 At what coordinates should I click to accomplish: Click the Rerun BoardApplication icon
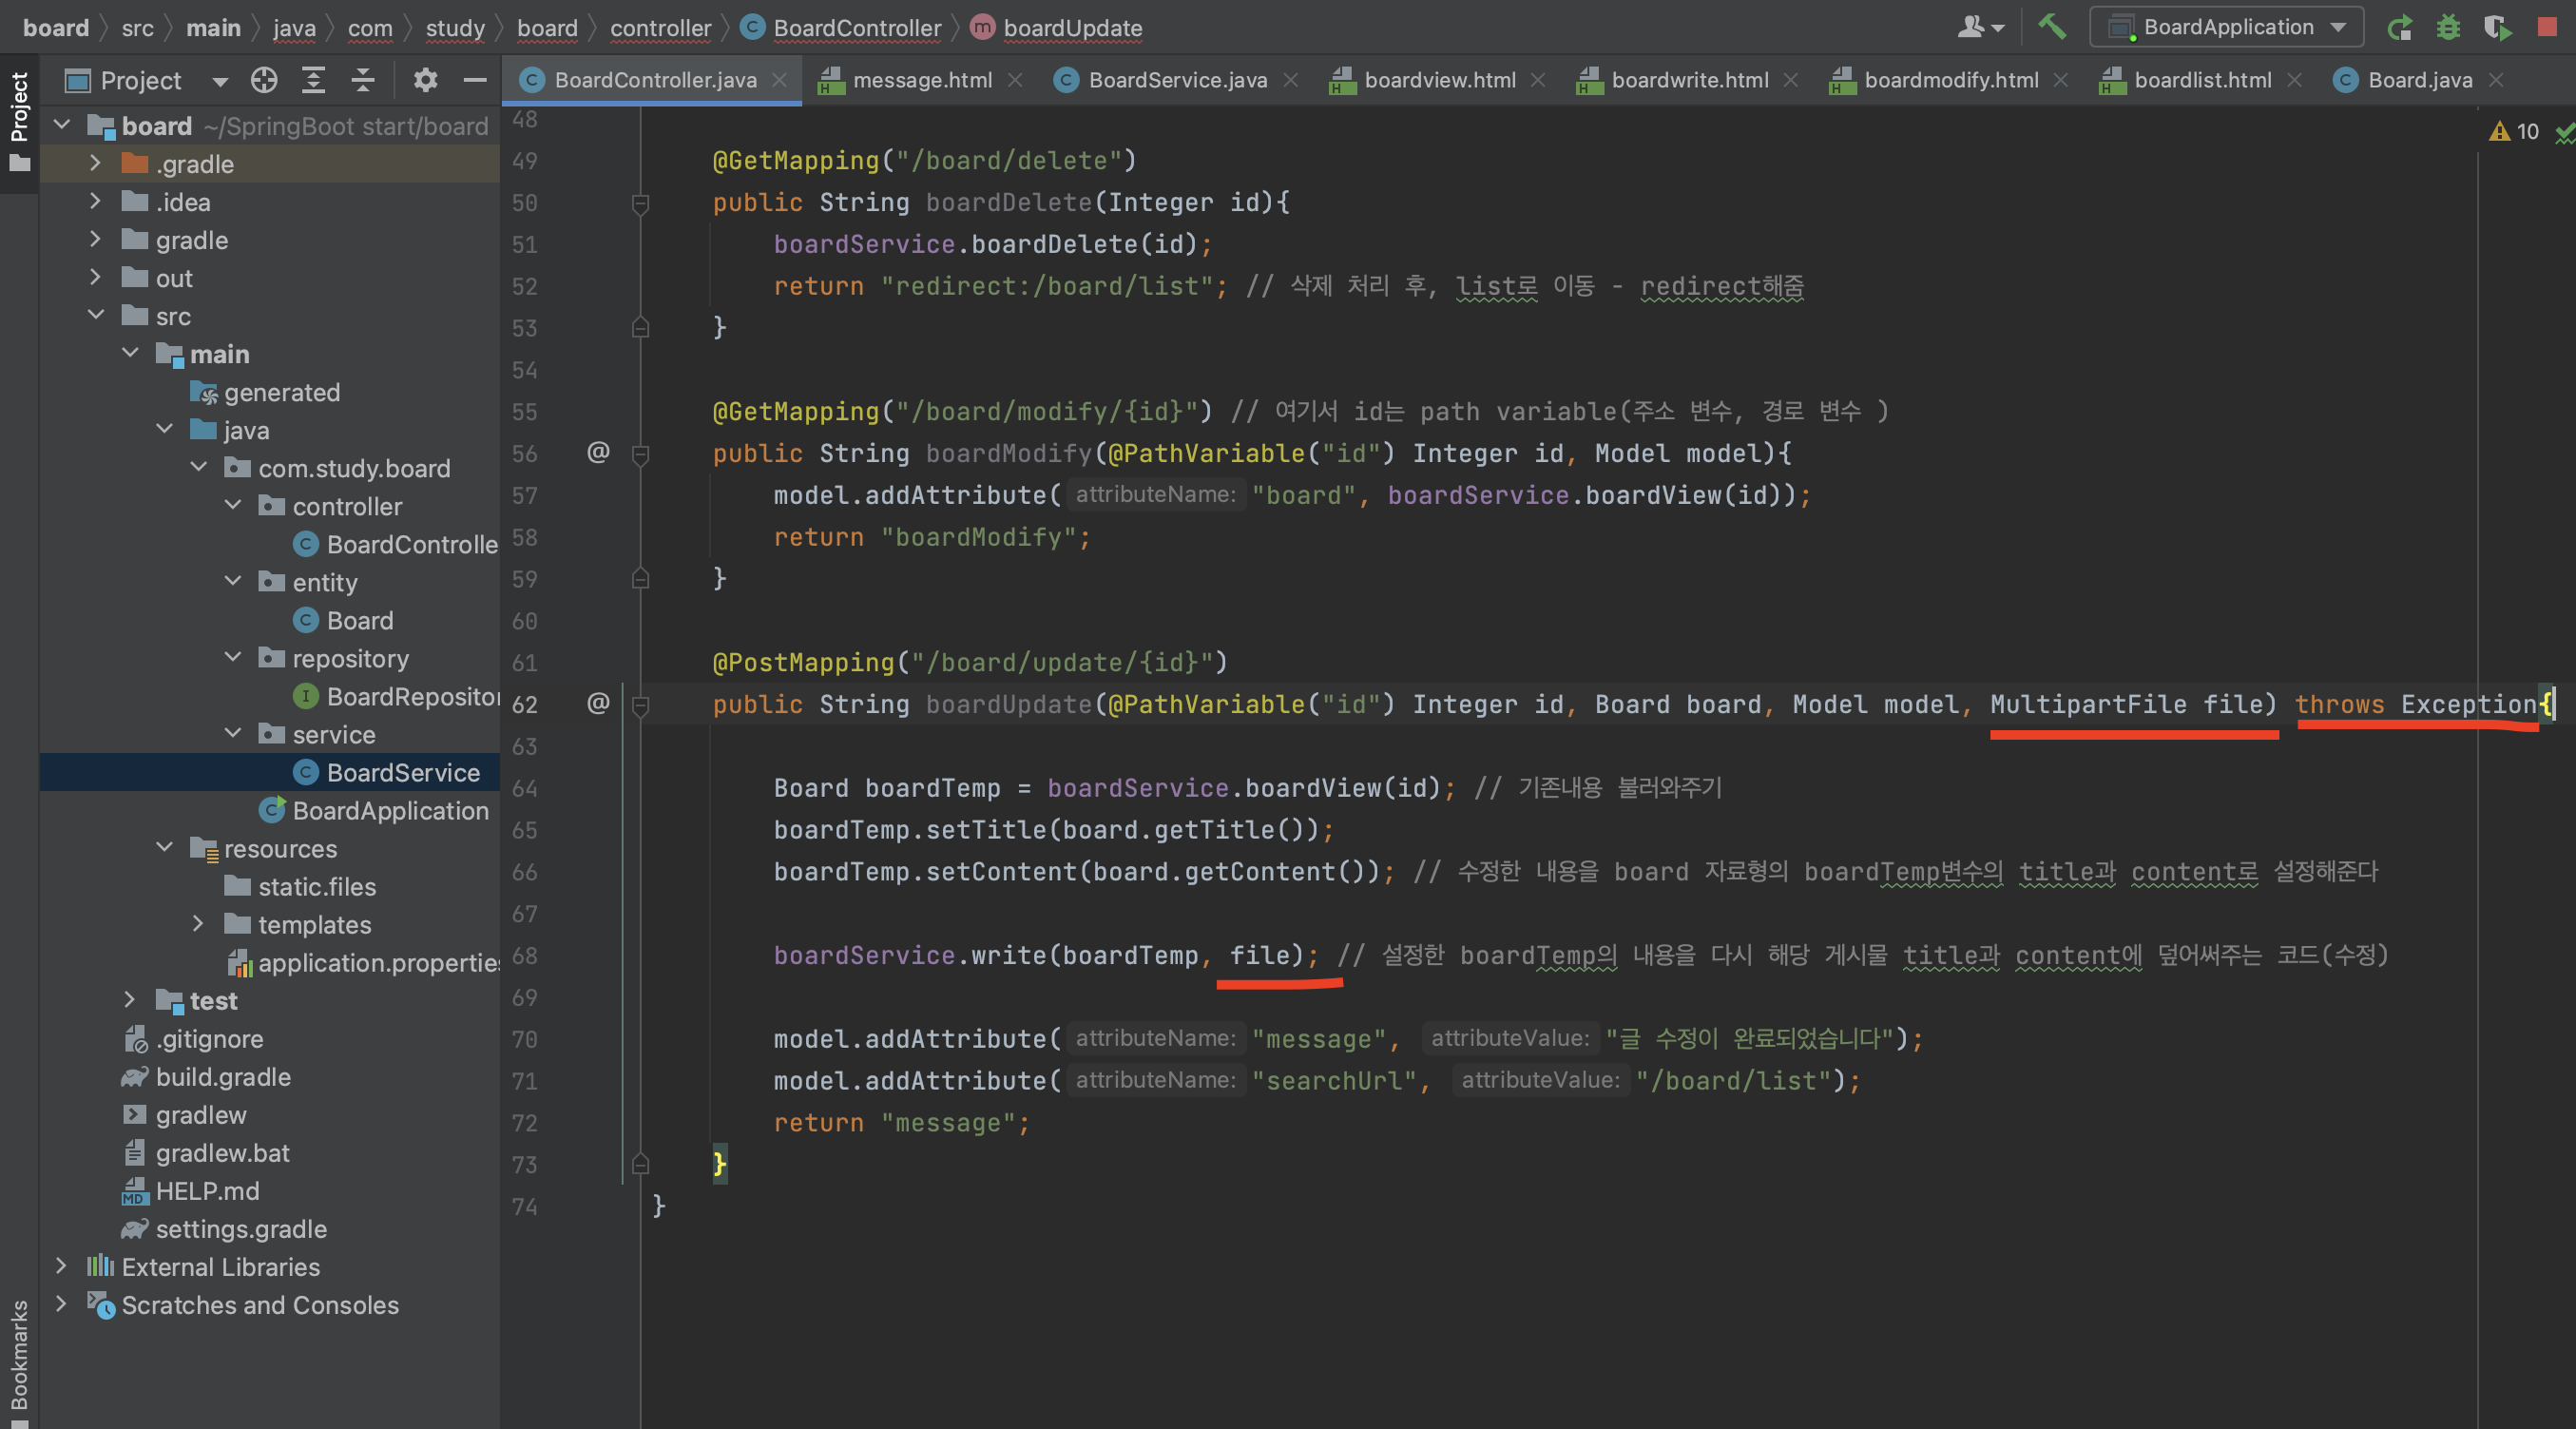coord(2398,27)
